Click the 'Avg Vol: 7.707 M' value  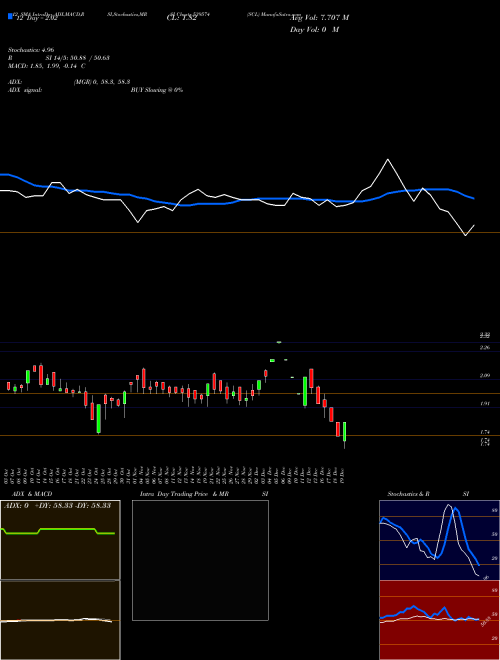click(x=319, y=18)
